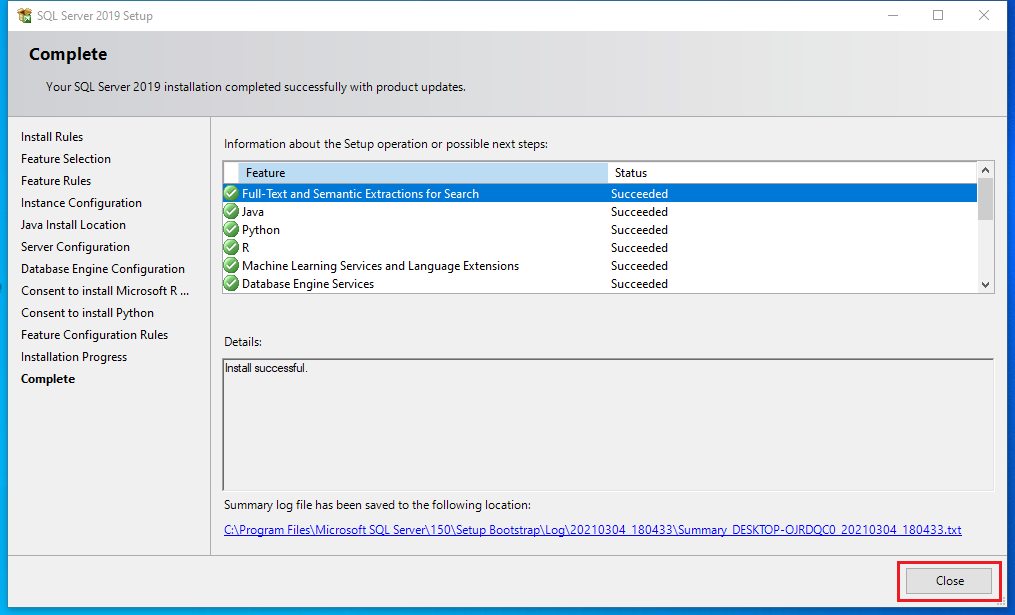Select the Java feature row
This screenshot has height=615, width=1015.
pos(420,212)
